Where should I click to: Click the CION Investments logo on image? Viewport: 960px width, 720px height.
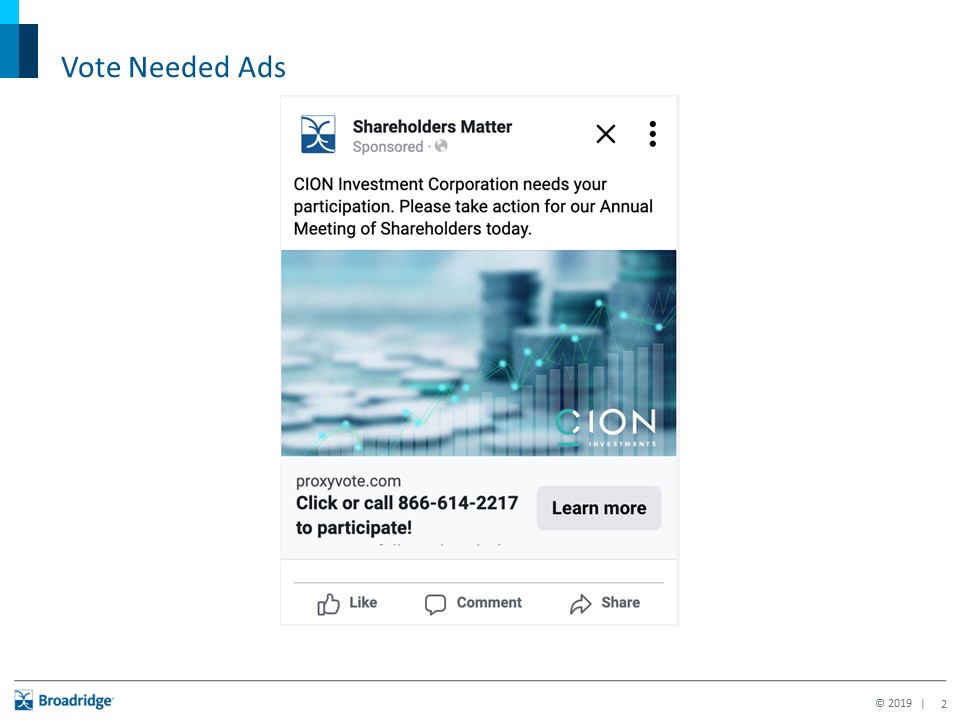[x=606, y=426]
